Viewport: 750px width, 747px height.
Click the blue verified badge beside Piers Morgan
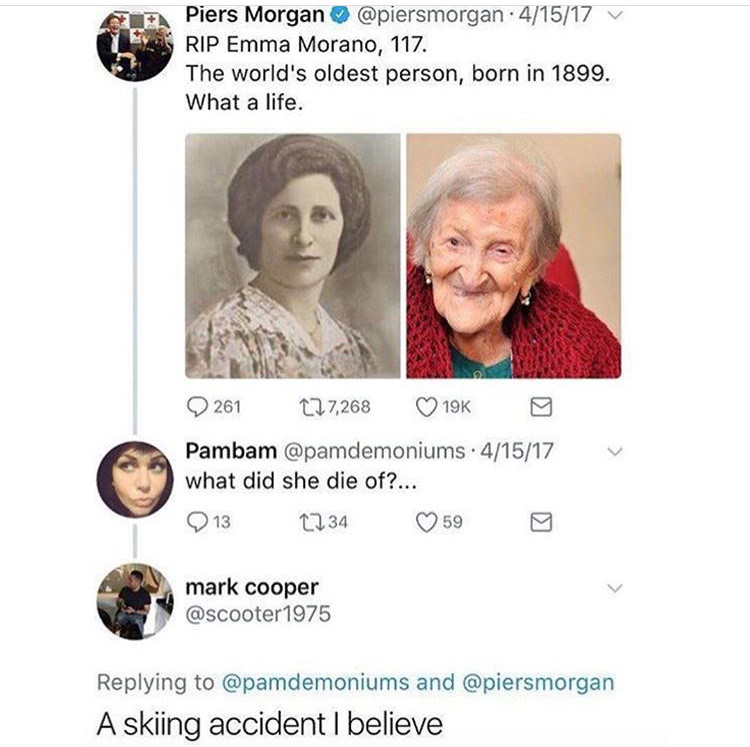[x=339, y=16]
